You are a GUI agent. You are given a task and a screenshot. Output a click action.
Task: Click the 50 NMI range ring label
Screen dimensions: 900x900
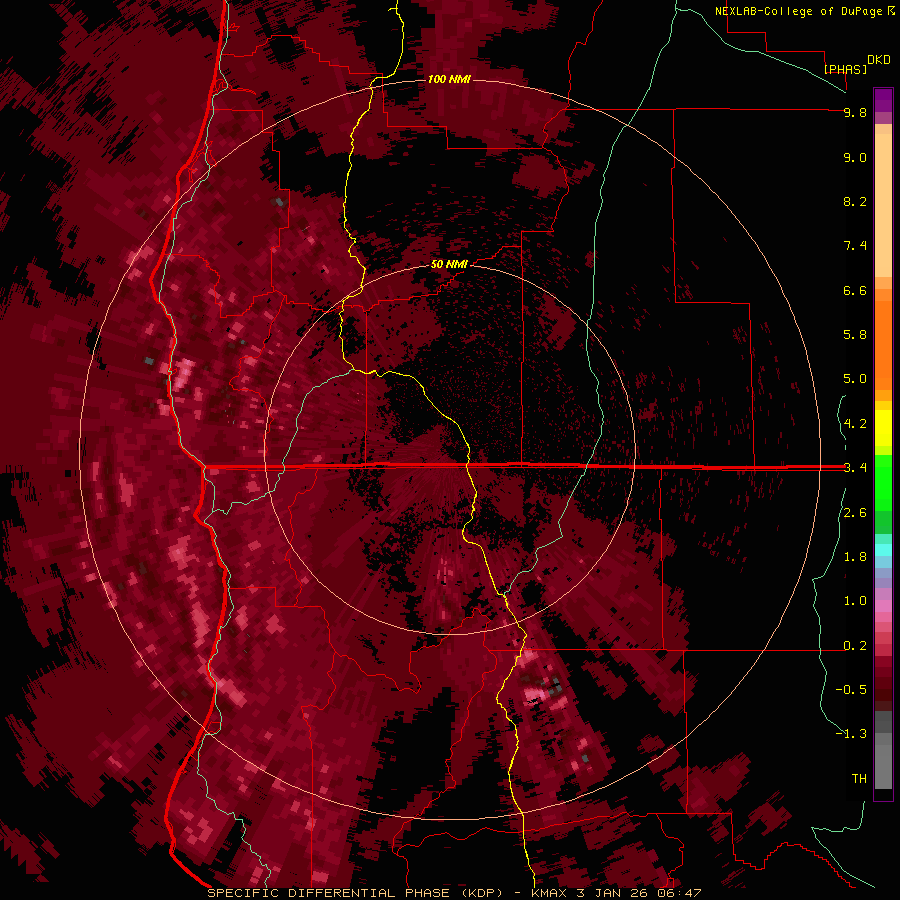point(449,265)
